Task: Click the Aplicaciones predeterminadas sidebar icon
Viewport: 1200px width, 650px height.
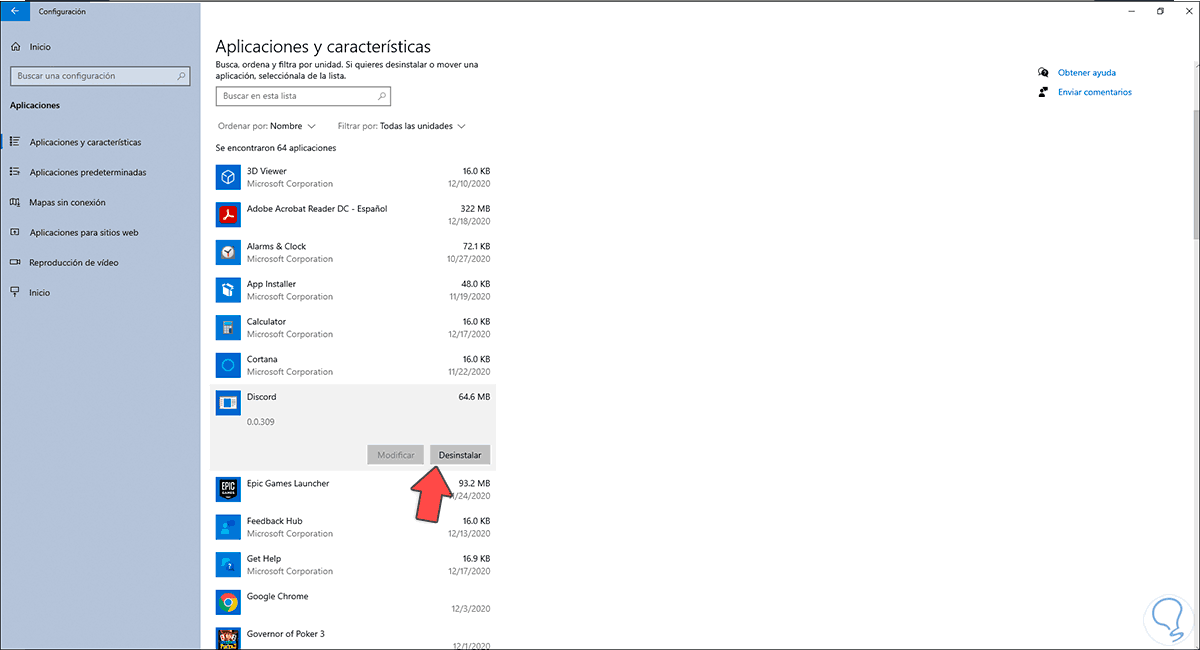Action: pyautogui.click(x=15, y=172)
